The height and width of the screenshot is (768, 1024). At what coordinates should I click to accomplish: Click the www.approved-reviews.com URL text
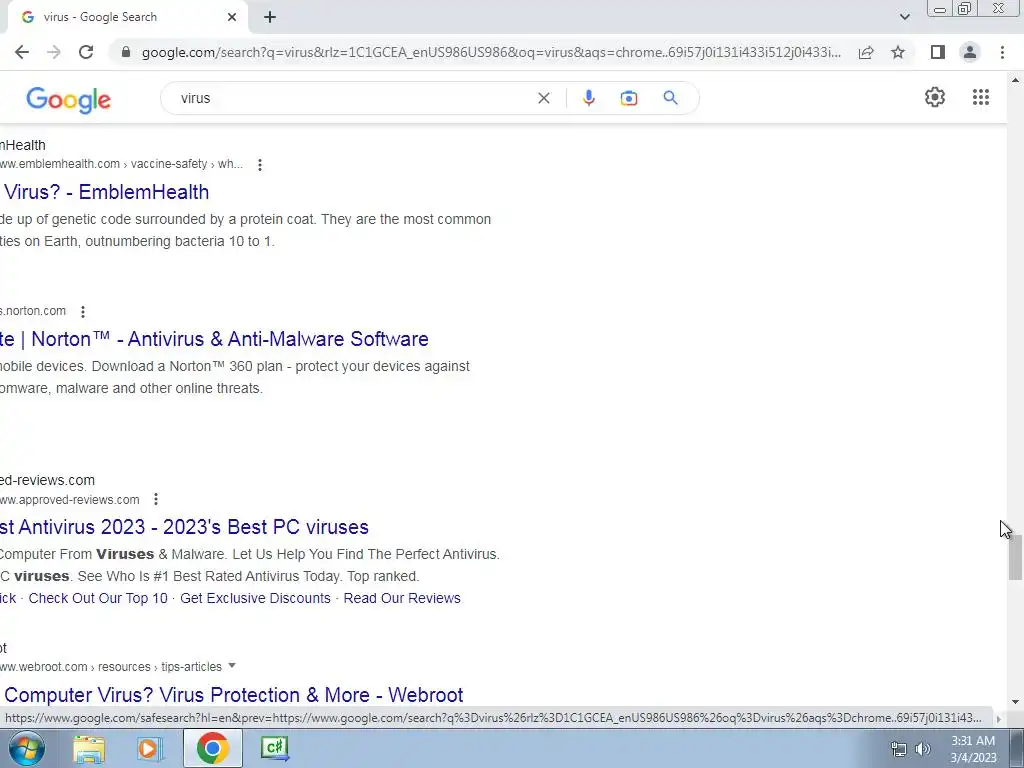(70, 500)
